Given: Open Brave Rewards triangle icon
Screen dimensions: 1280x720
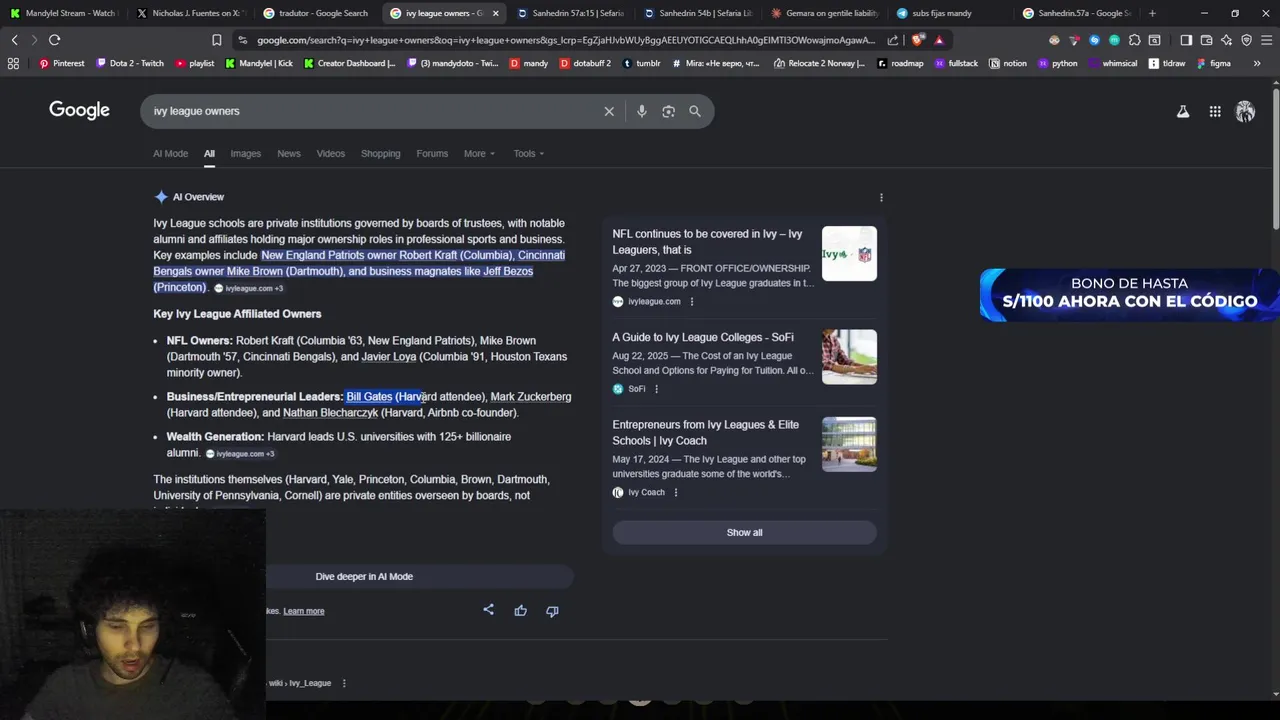Looking at the screenshot, I should pos(939,40).
